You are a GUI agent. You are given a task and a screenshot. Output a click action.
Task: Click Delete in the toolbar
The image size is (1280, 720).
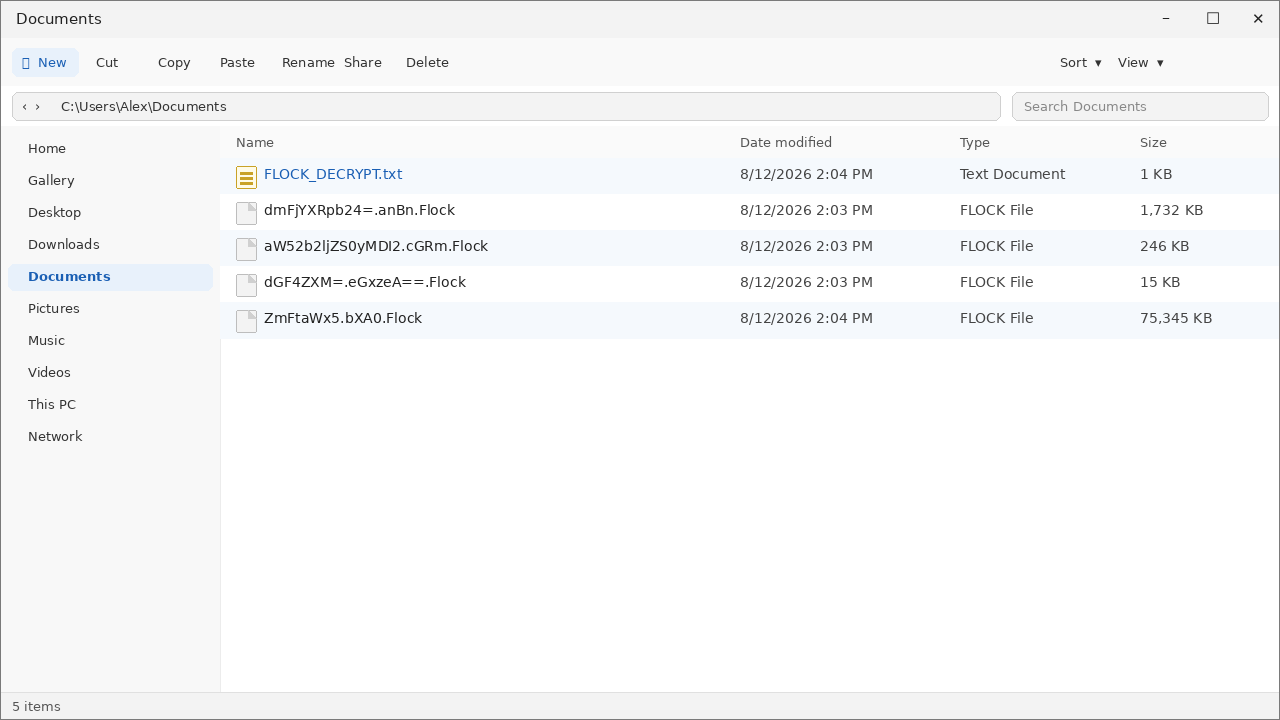tap(427, 62)
